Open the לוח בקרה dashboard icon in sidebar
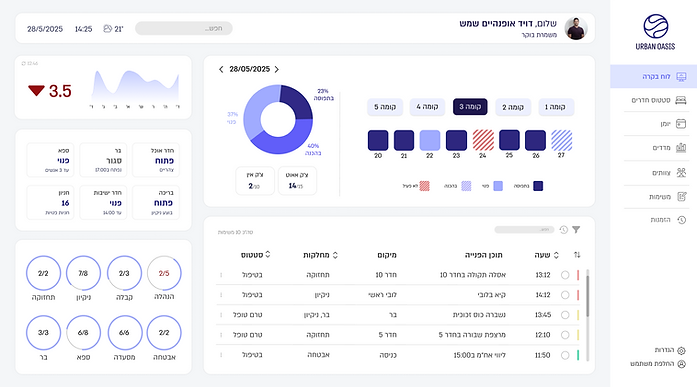The width and height of the screenshot is (697, 387). pyautogui.click(x=681, y=77)
